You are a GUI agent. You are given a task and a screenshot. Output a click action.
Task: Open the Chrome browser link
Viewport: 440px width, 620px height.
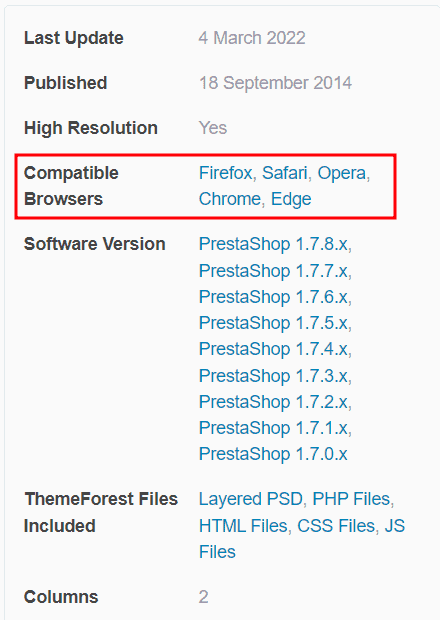(x=230, y=199)
